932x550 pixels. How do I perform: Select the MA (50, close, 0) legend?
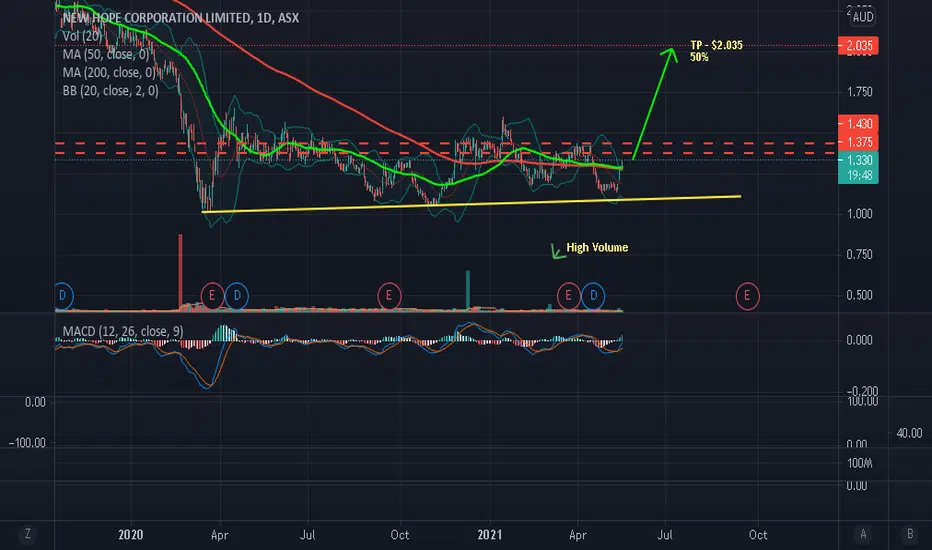[106, 54]
